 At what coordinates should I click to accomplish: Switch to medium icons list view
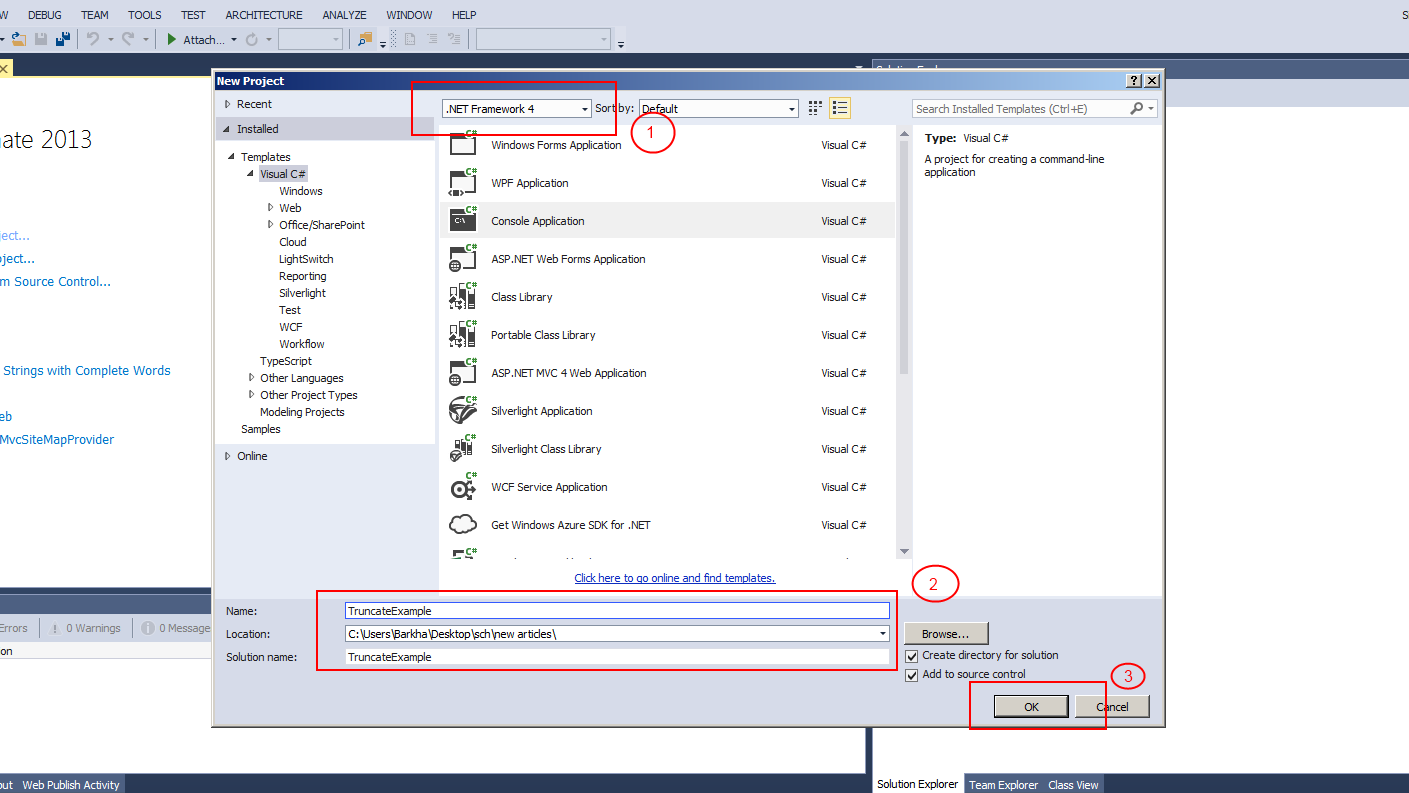pos(840,108)
